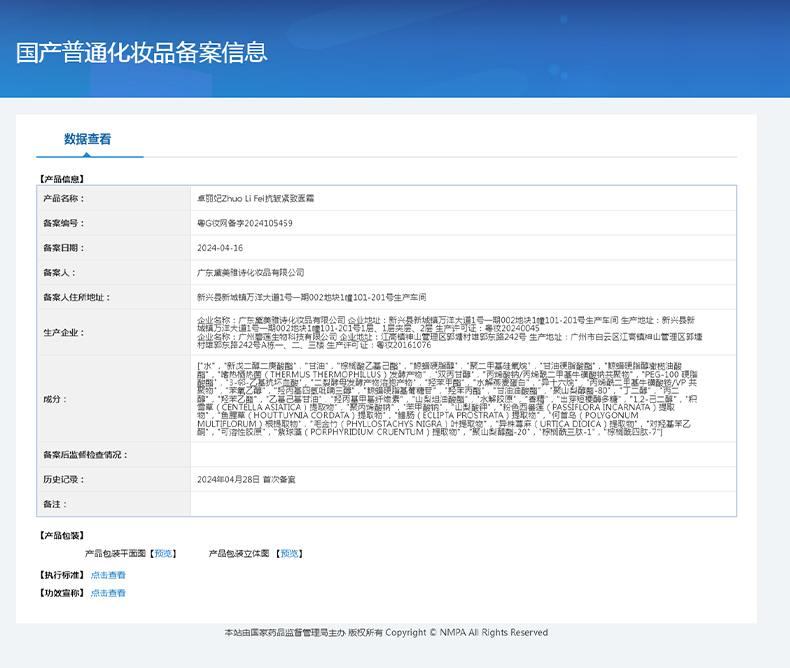The height and width of the screenshot is (668, 790).
Task: Click the 【产品包装】 section heading
Action: [62, 536]
